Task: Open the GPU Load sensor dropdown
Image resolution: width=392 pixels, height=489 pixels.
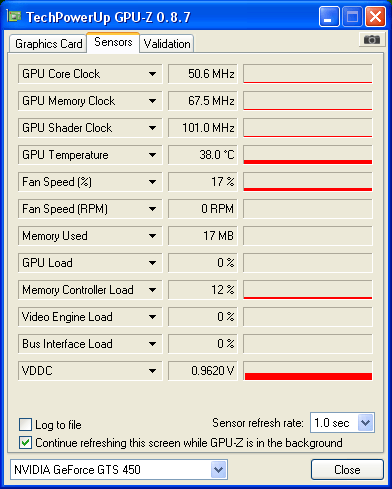Action: 152,263
